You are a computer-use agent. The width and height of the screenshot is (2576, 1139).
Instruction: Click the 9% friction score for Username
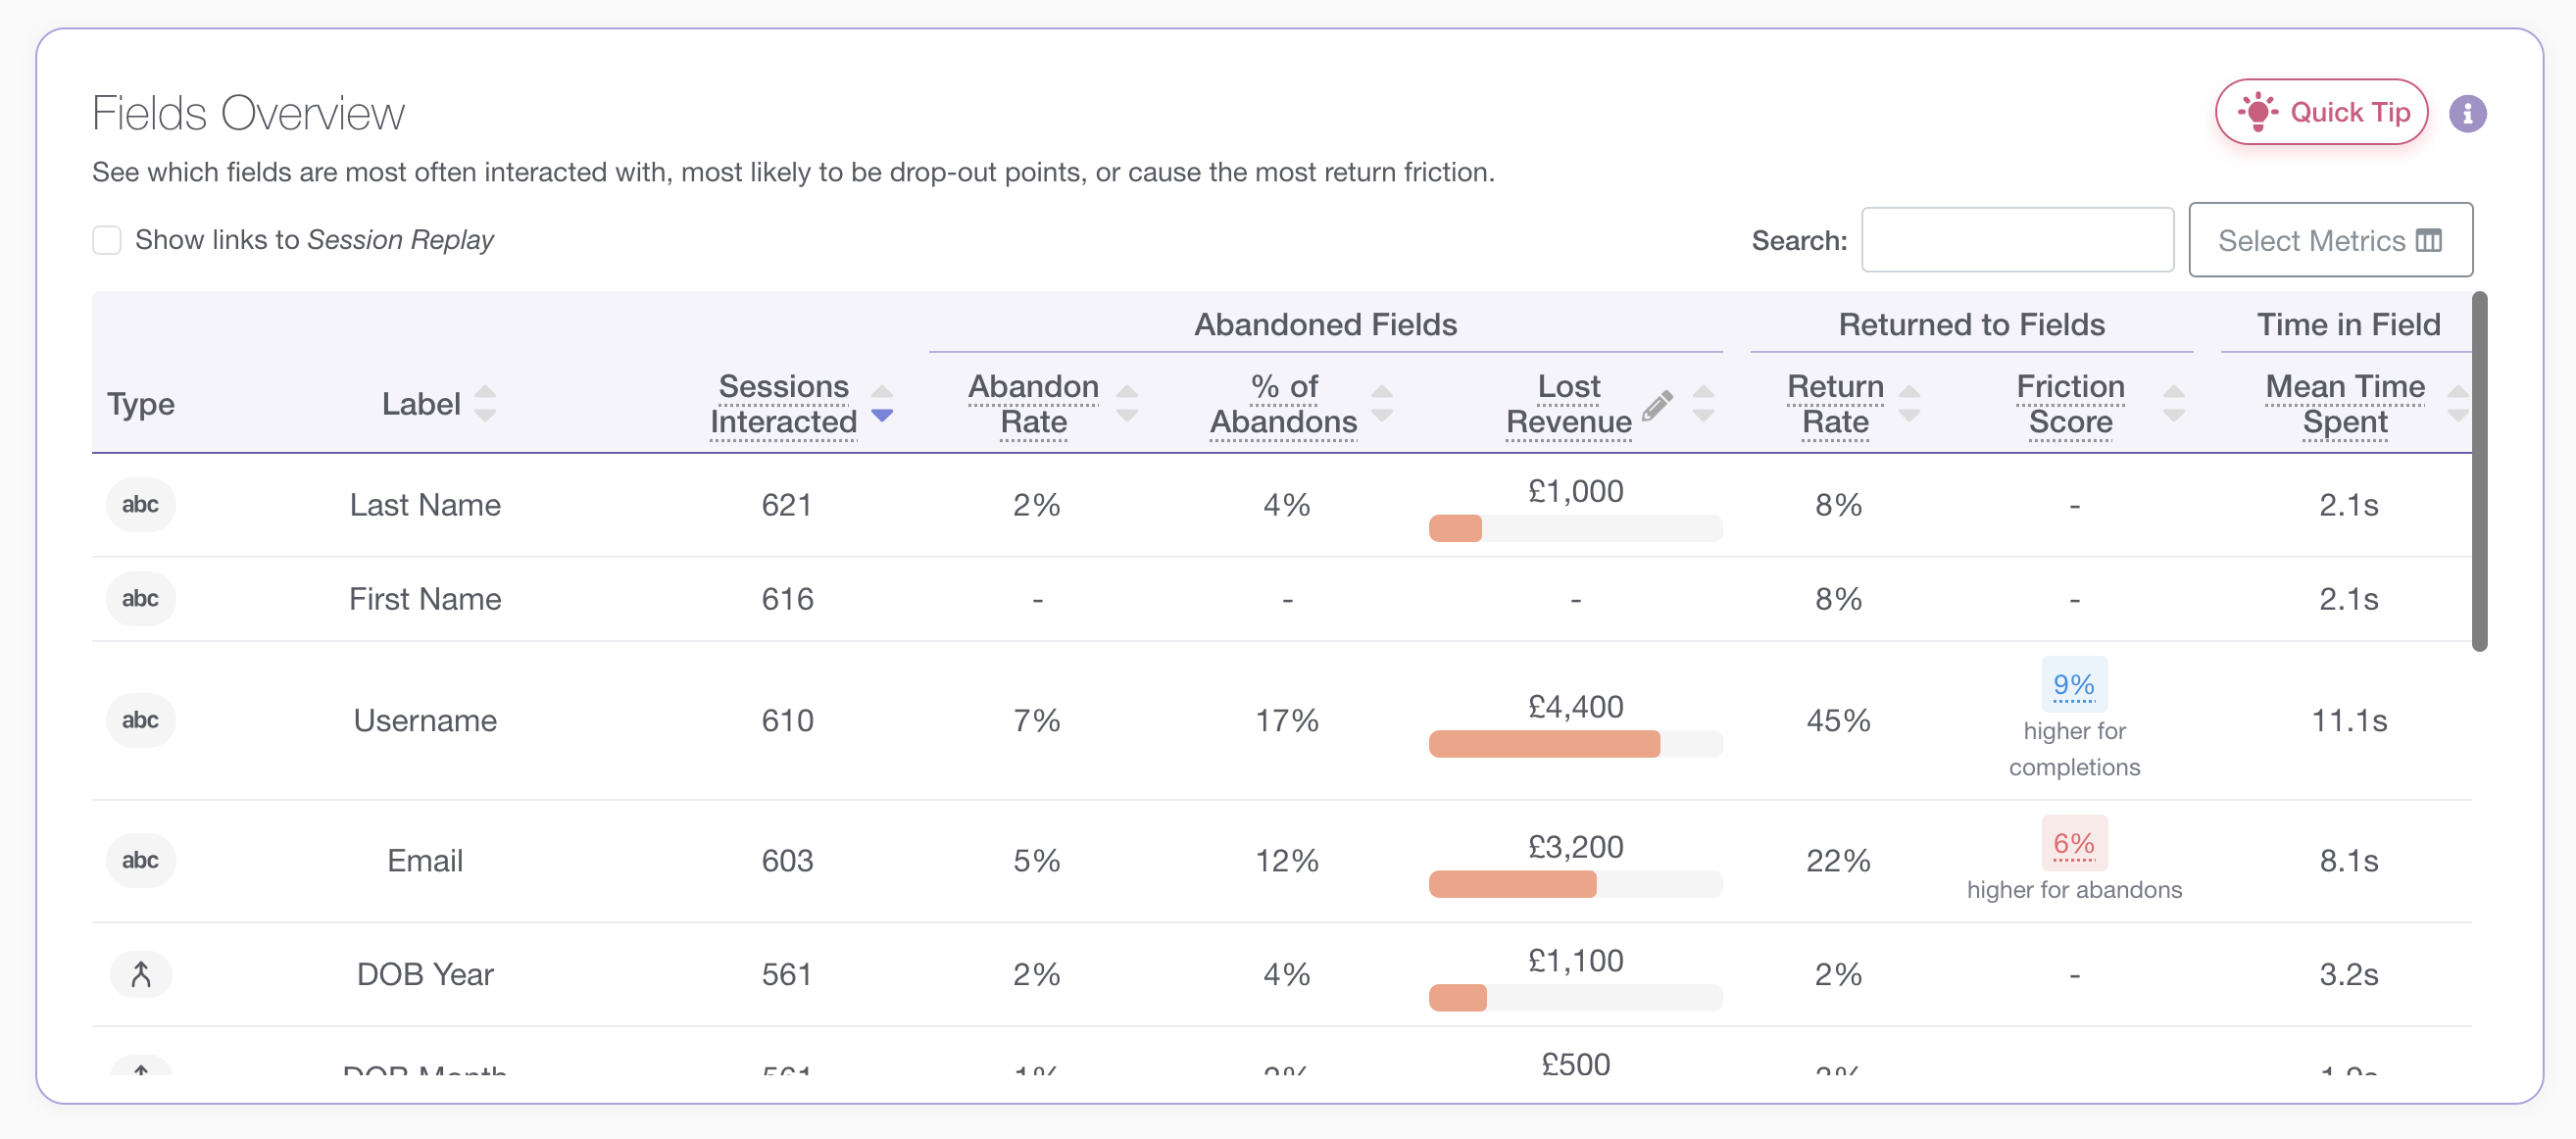click(2073, 685)
